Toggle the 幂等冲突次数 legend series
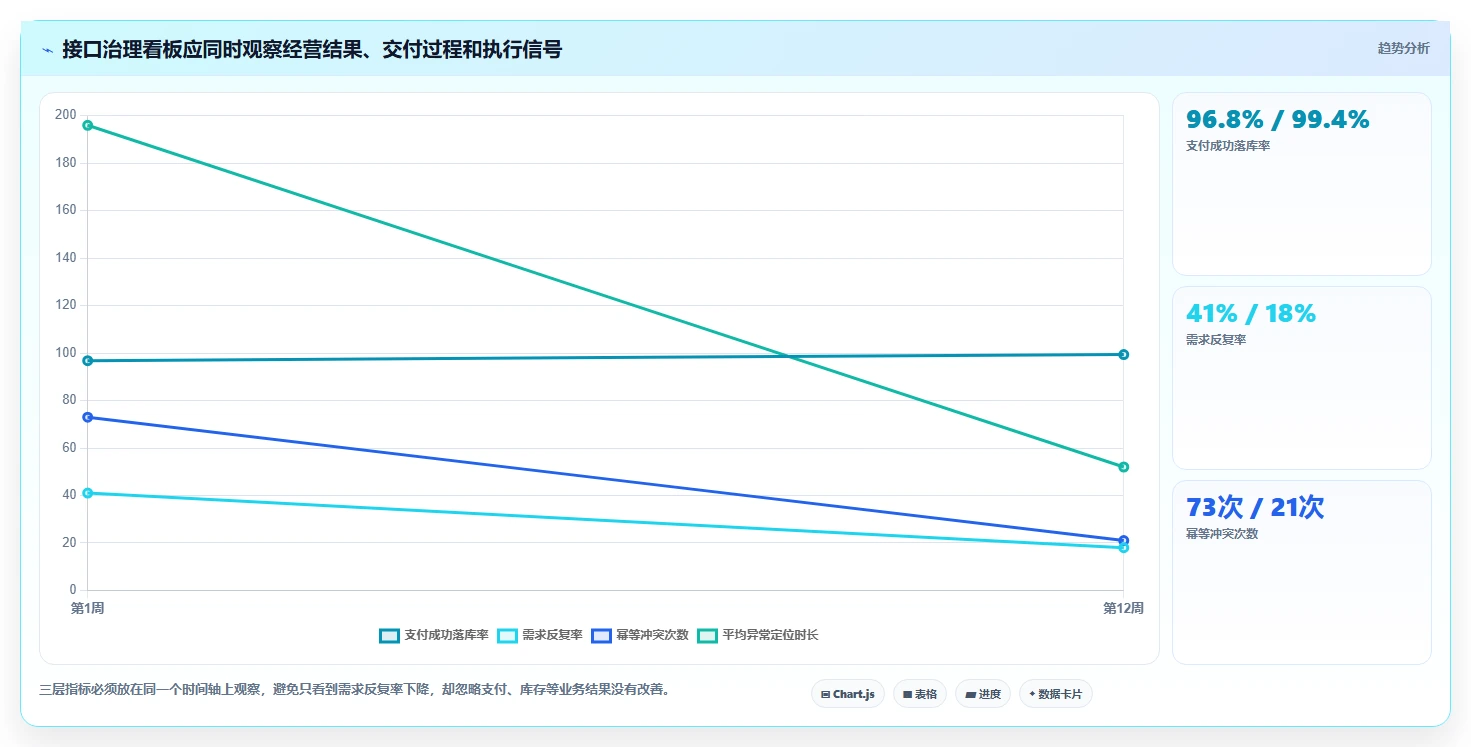The height and width of the screenshot is (747, 1471). pos(640,635)
